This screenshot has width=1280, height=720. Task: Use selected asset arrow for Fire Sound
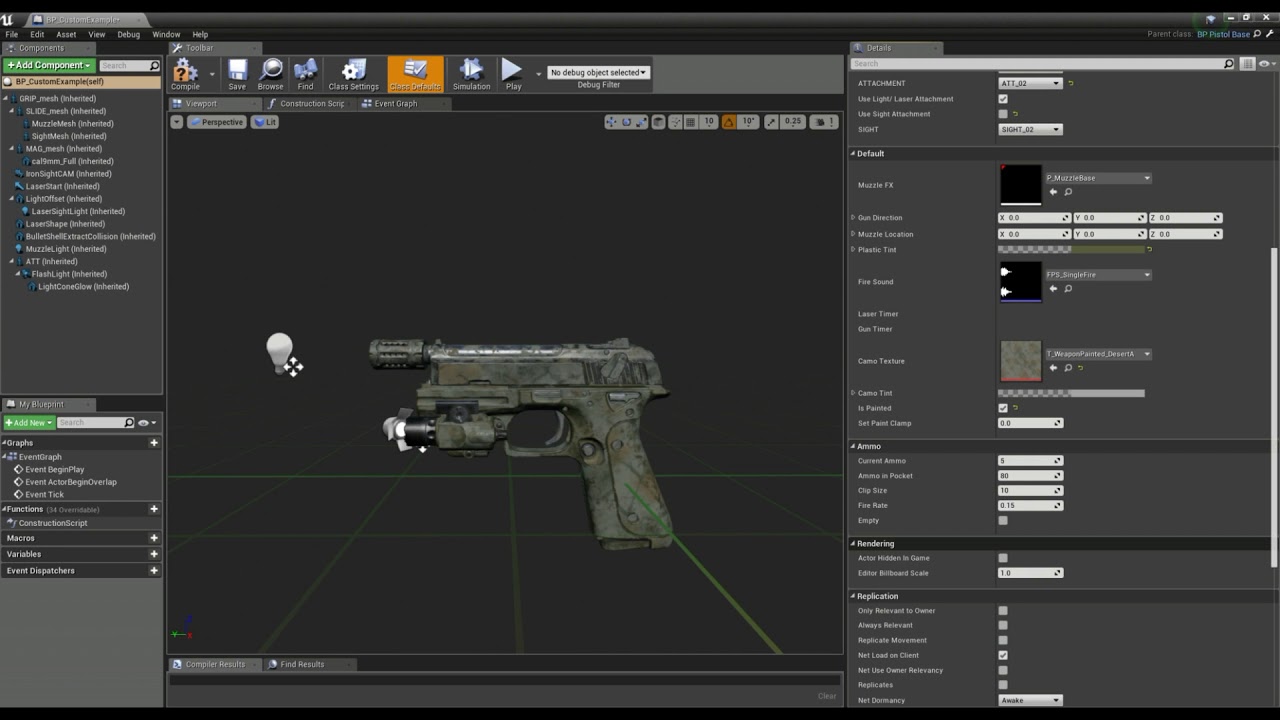point(1053,289)
